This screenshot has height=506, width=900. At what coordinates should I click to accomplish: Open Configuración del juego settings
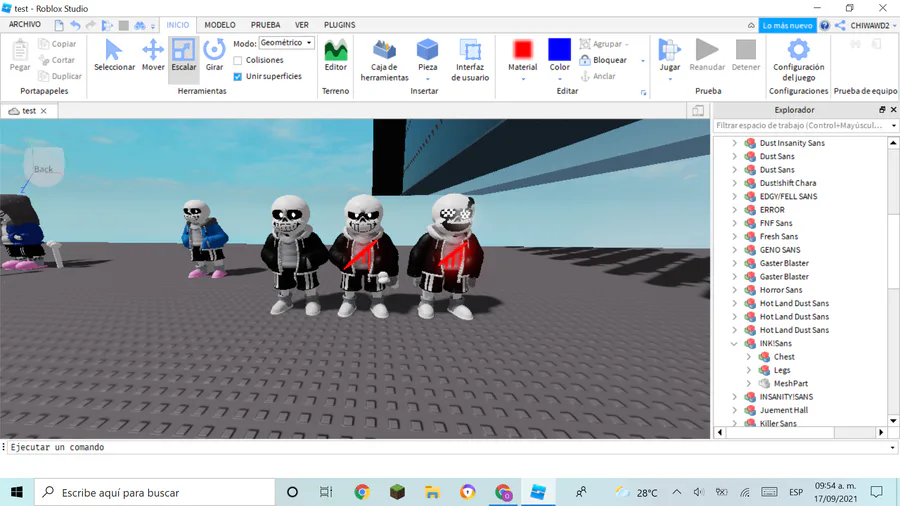(798, 60)
